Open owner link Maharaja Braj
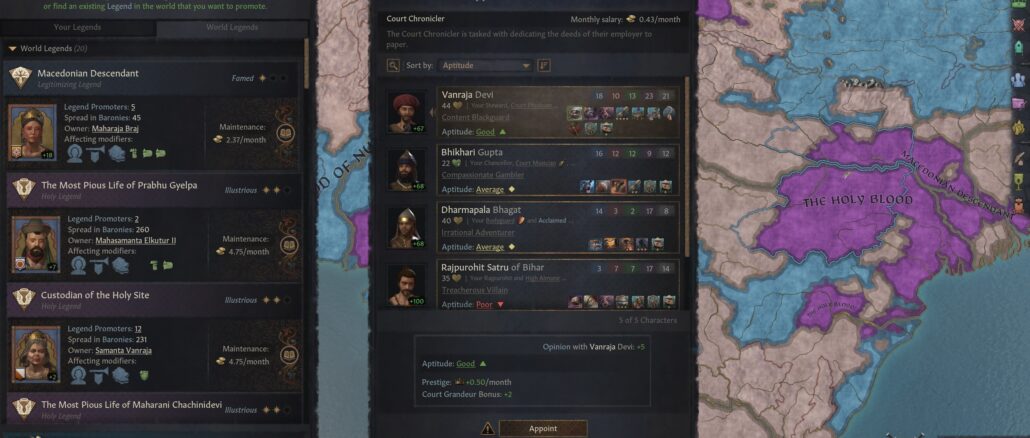 [115, 128]
